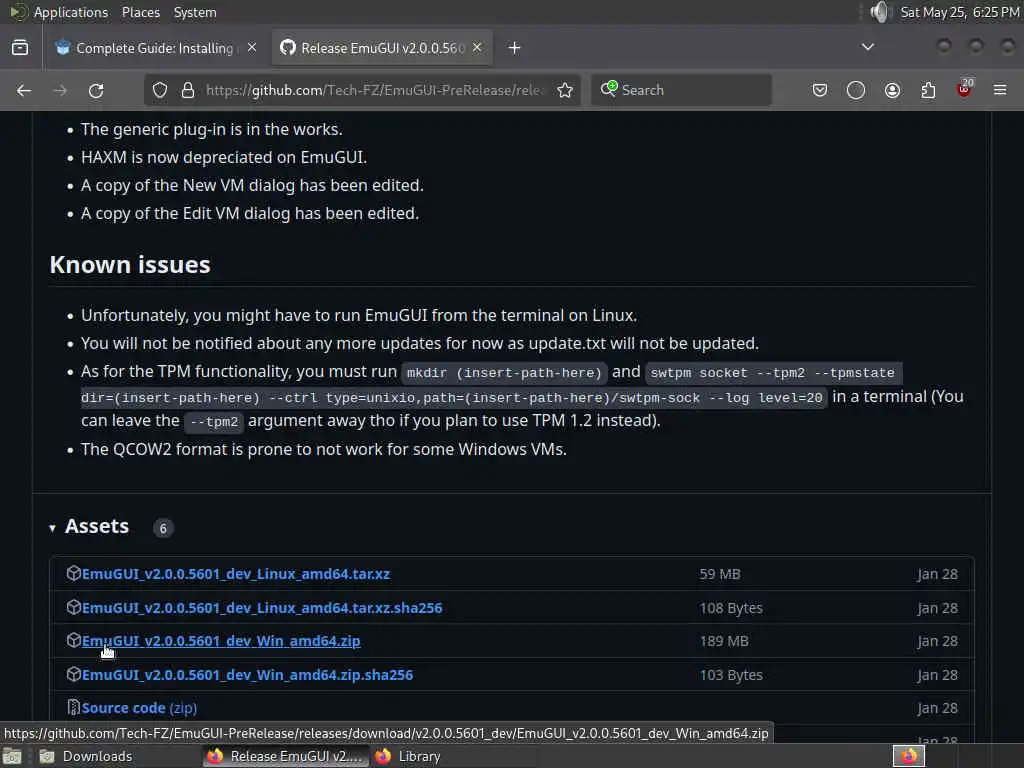Click the forward navigation arrow
1024x768 pixels.
(60, 90)
